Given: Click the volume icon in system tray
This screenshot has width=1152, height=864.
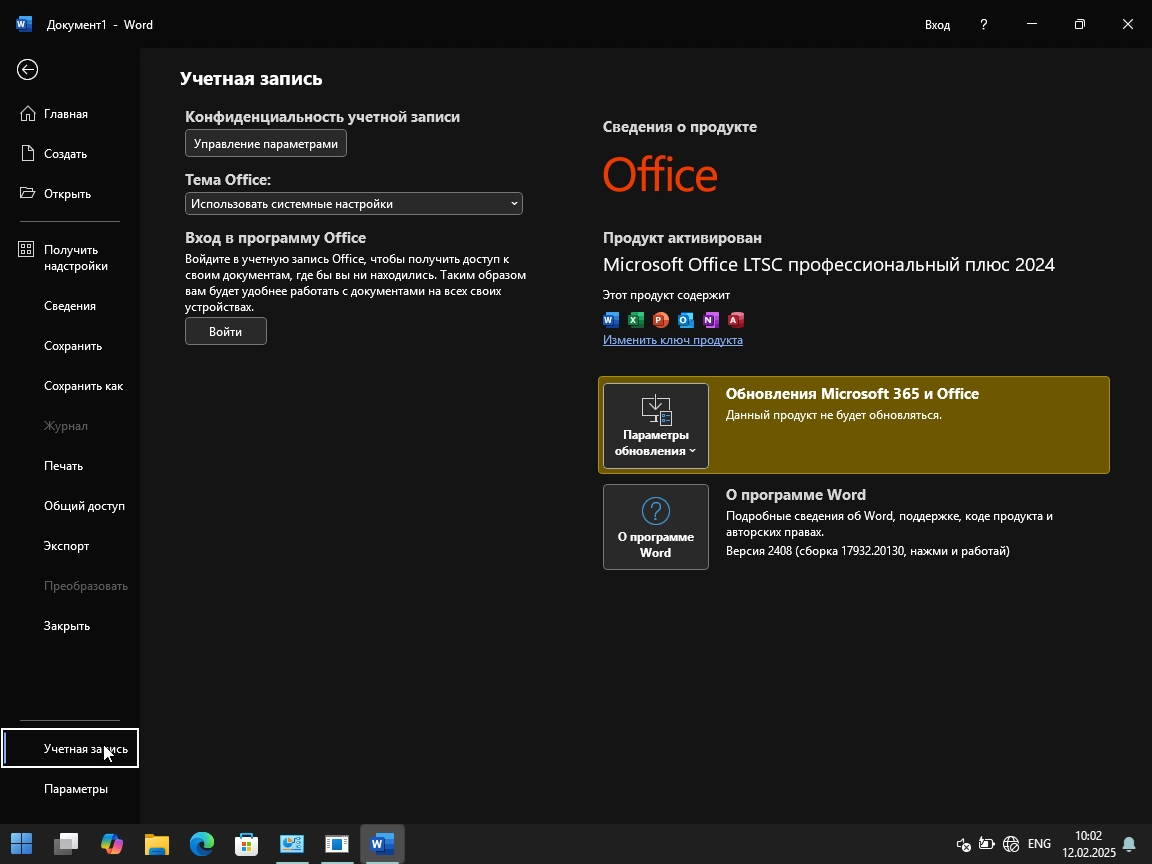Looking at the screenshot, I should pos(963,845).
